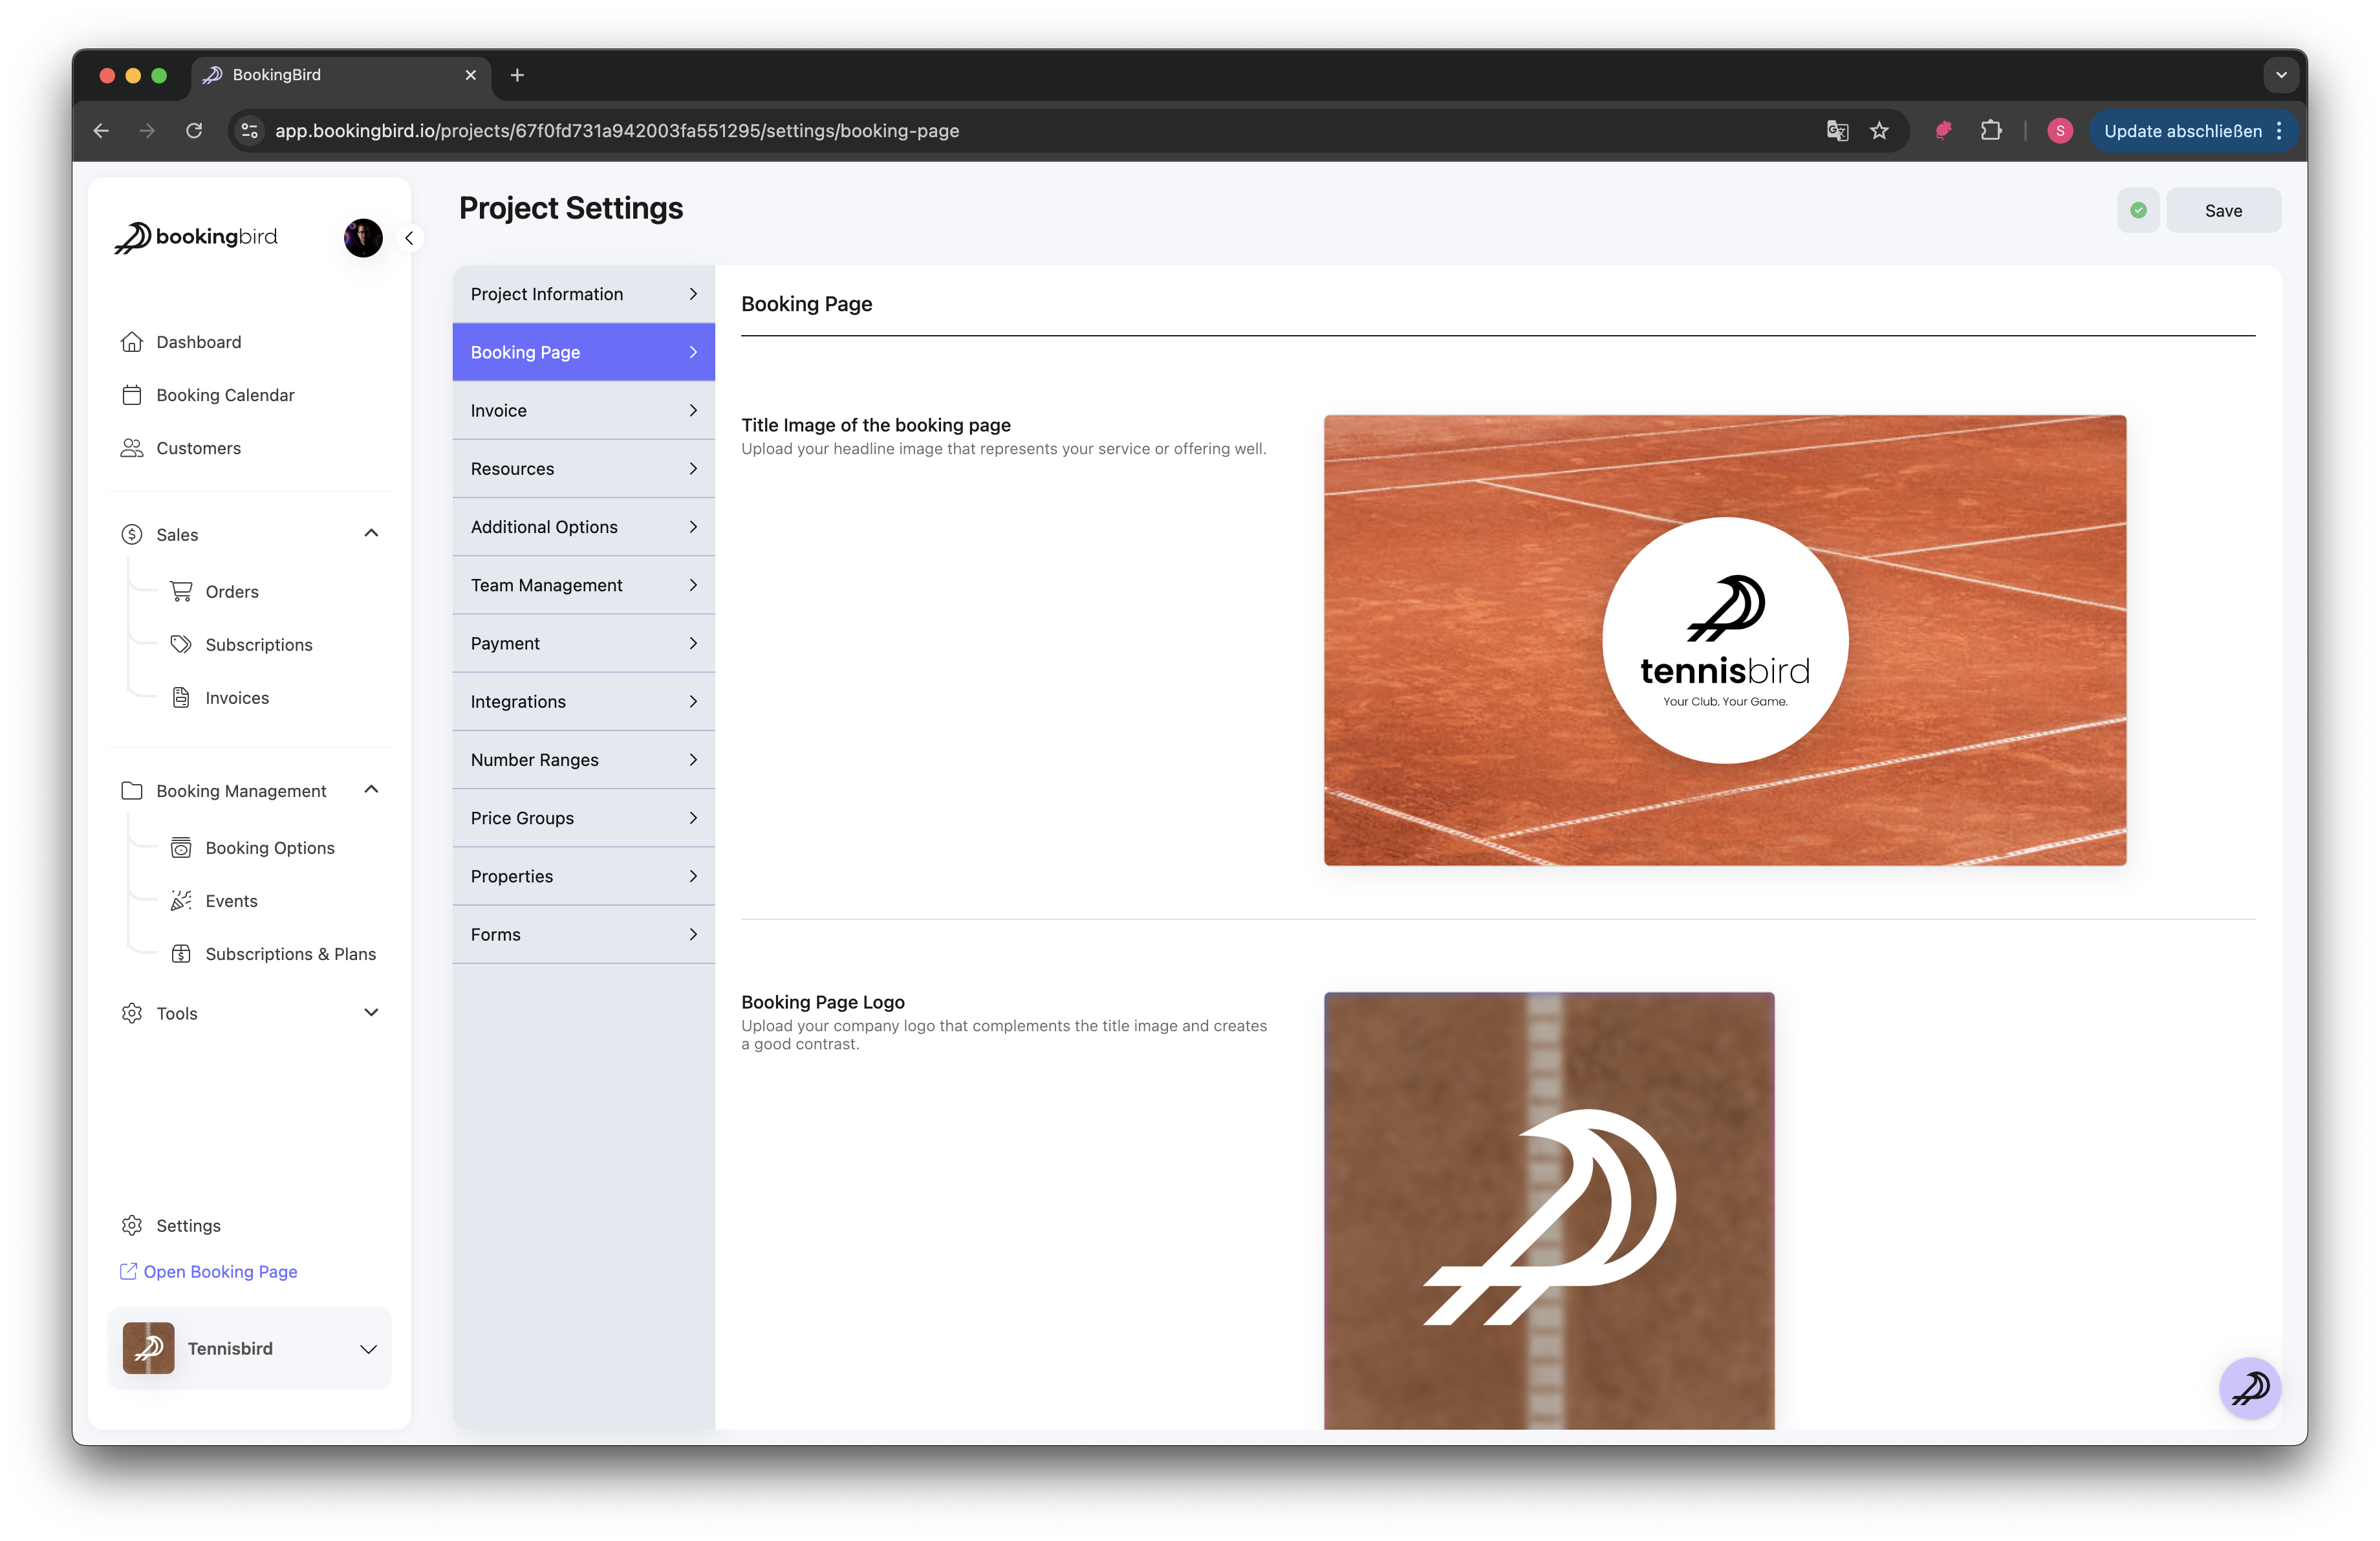Open the Team Management settings tab
The height and width of the screenshot is (1541, 2380).
[x=583, y=585]
